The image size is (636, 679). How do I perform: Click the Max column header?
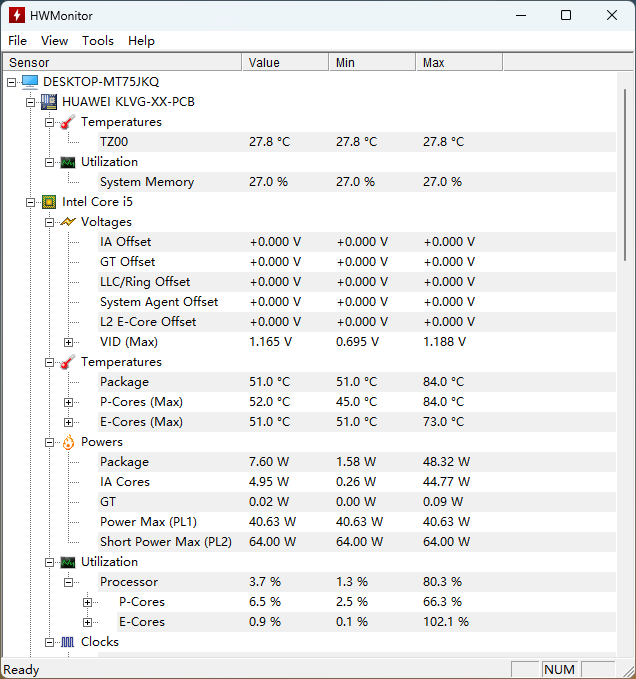[x=459, y=62]
